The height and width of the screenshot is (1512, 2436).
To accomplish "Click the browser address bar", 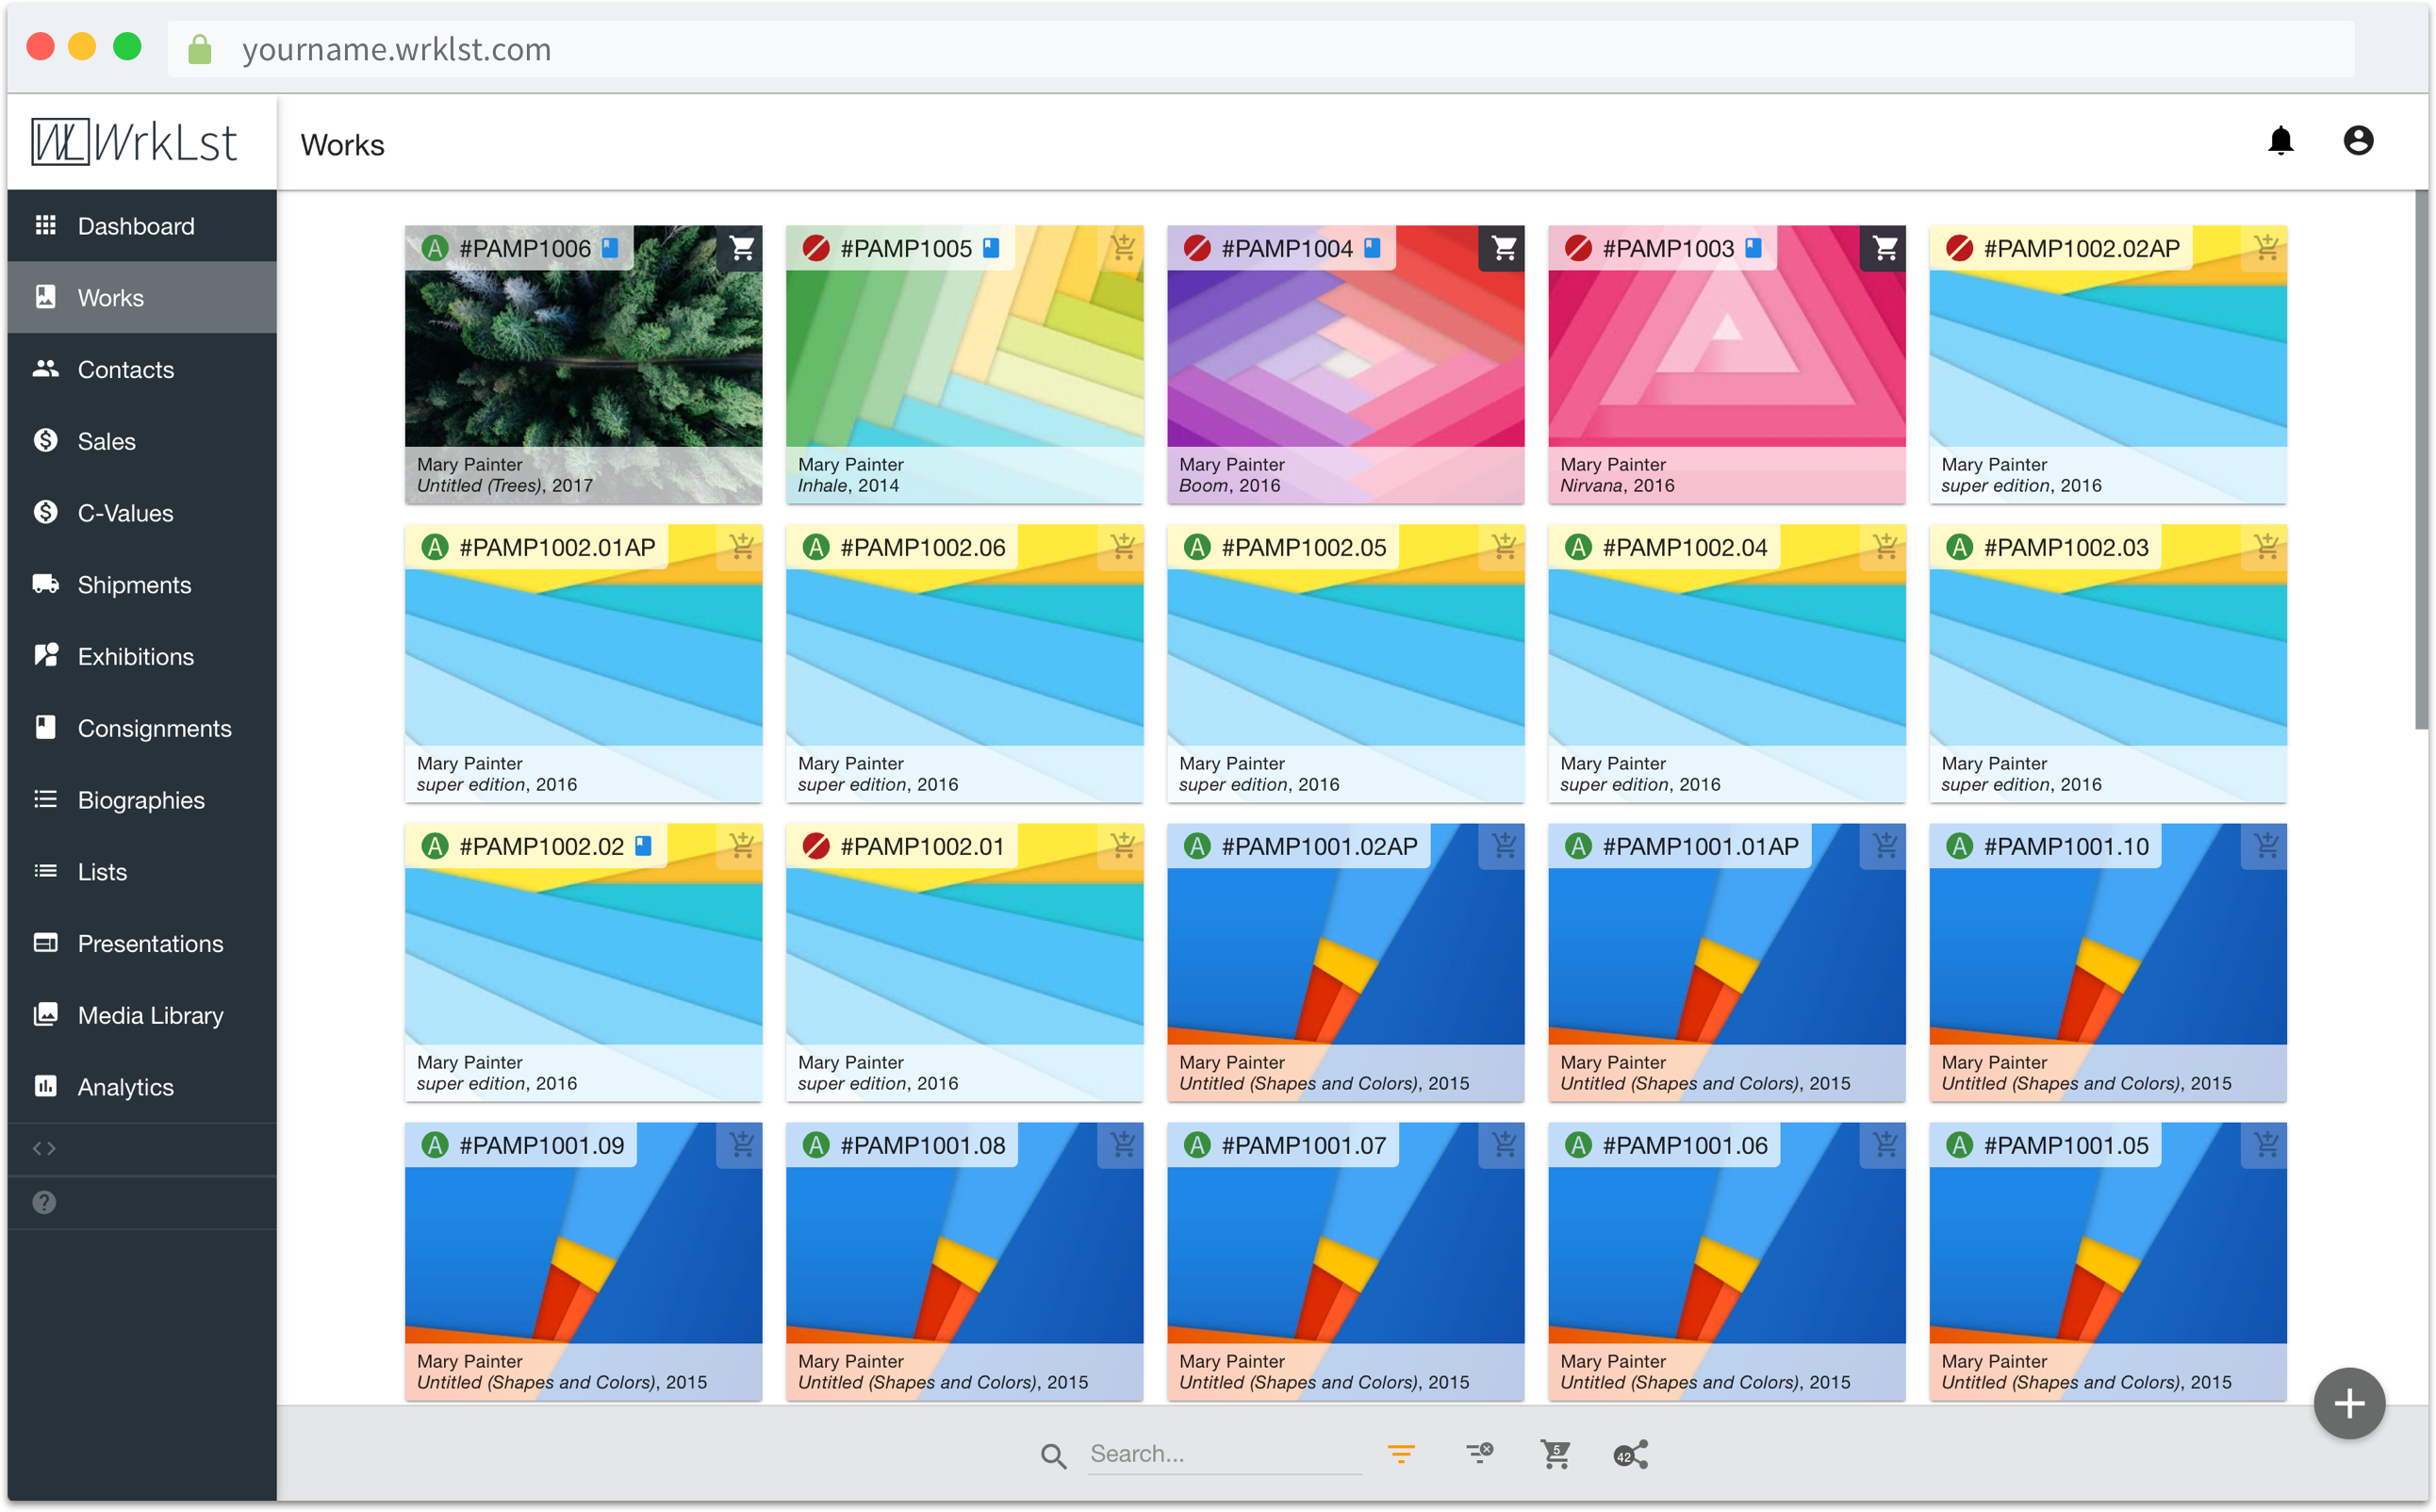I will point(1260,49).
